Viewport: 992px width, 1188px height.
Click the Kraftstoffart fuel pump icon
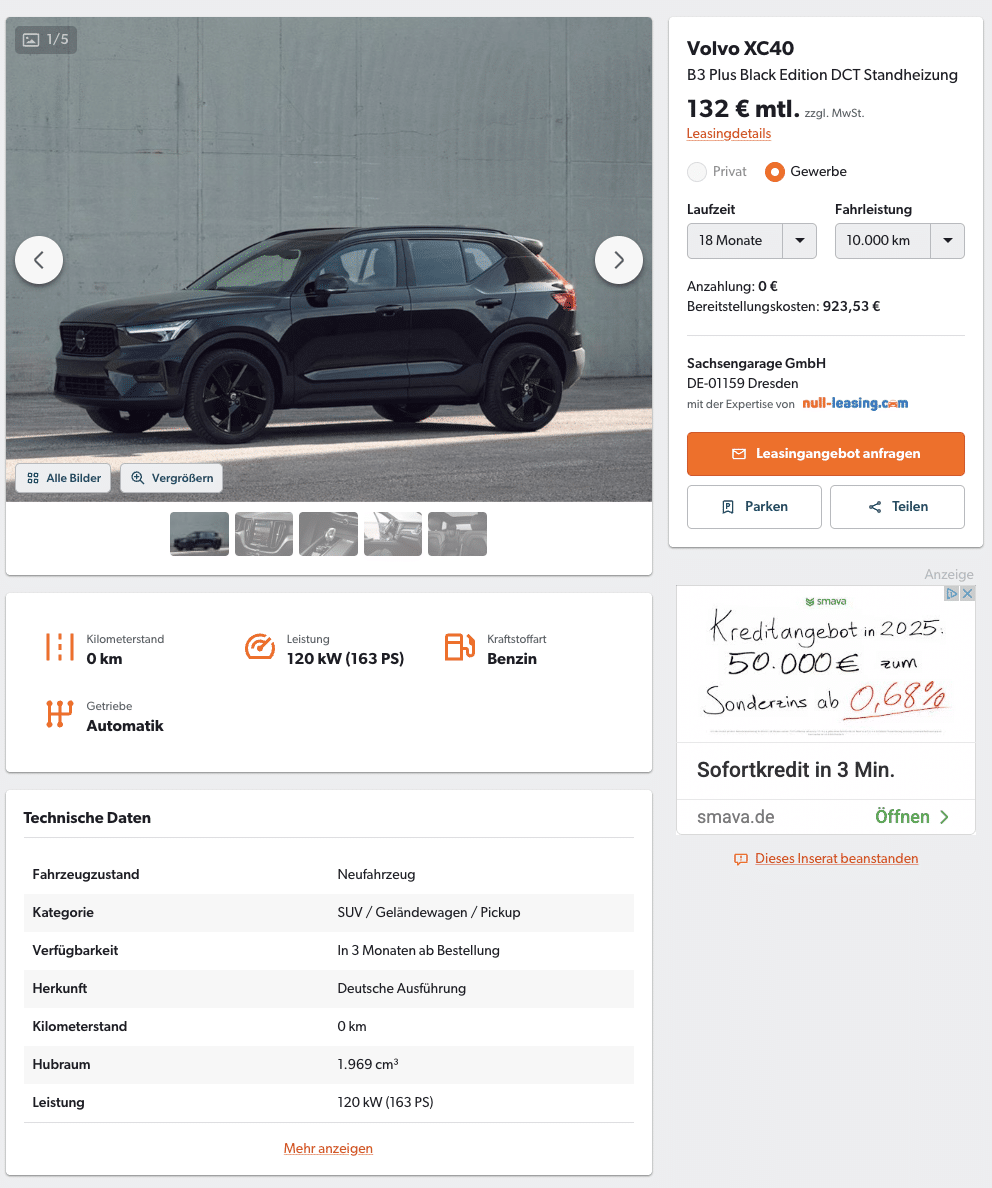[x=459, y=646]
